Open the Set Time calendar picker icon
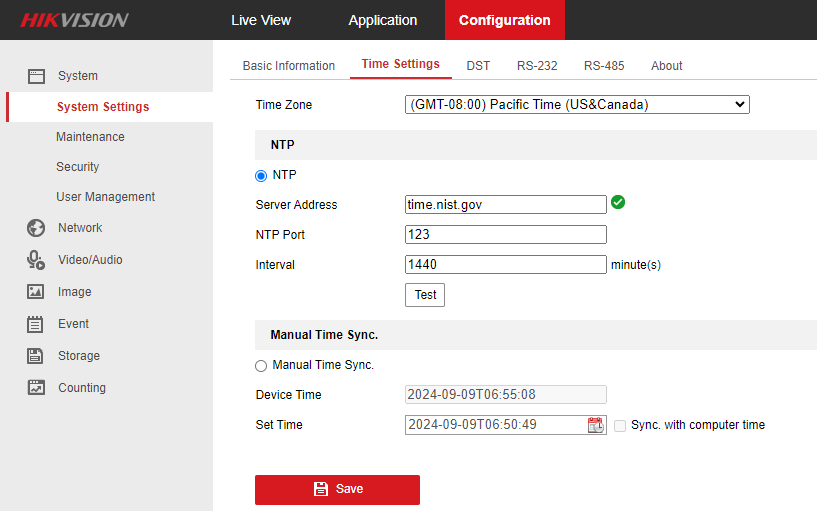This screenshot has width=817, height=511. pos(596,425)
